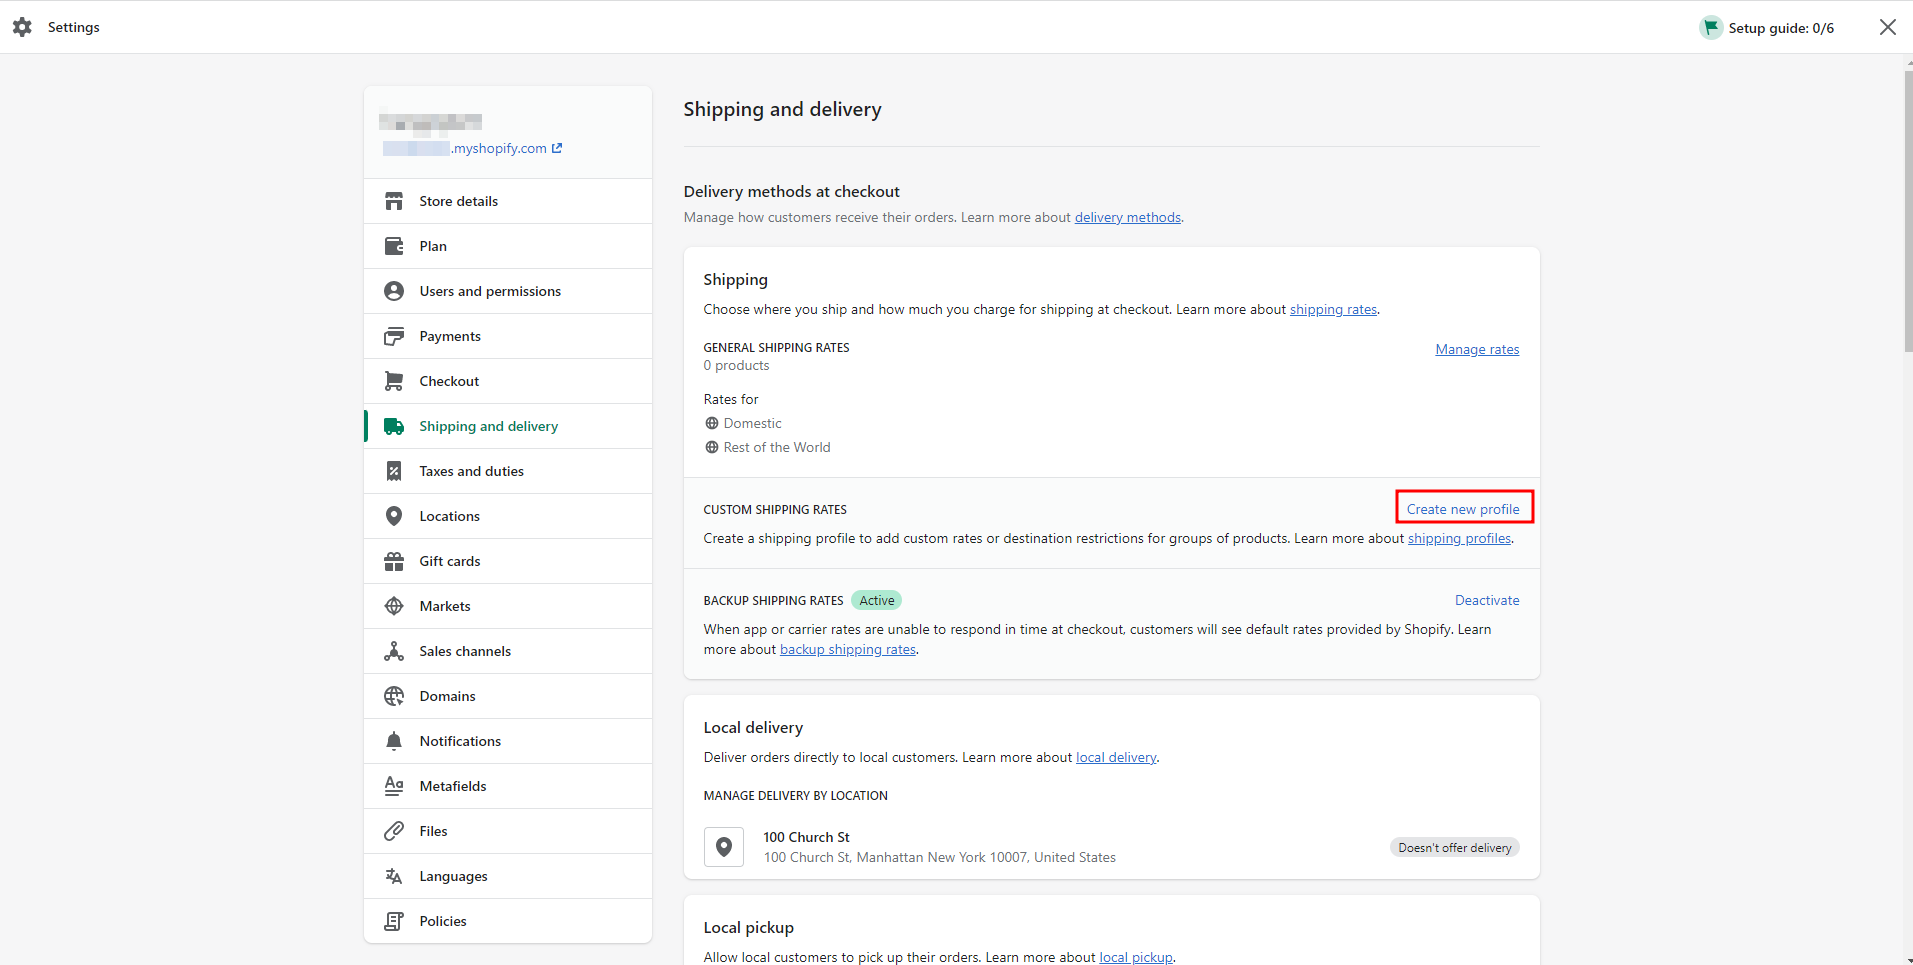
Task: Deactivate backup shipping rates
Action: [1487, 600]
